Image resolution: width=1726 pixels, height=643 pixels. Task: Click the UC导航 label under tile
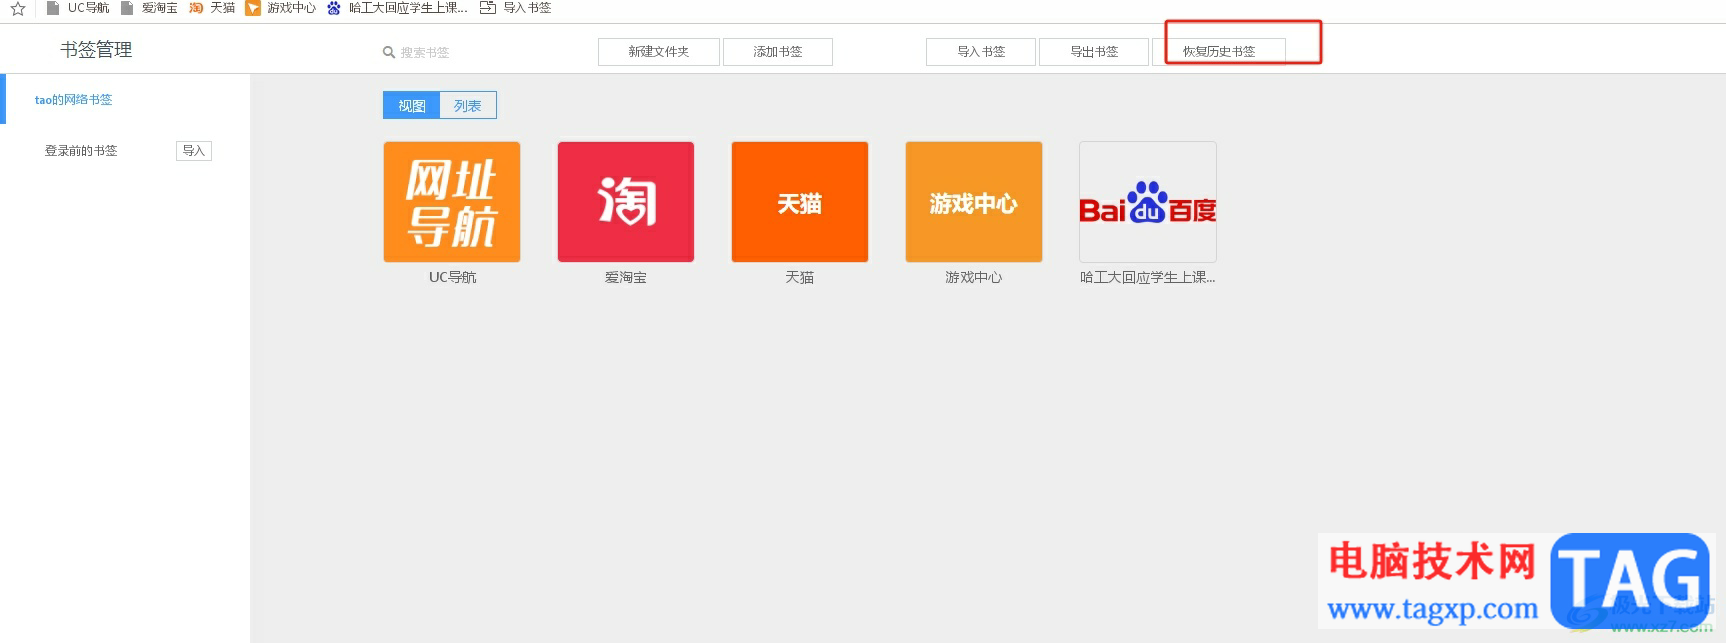click(x=452, y=277)
